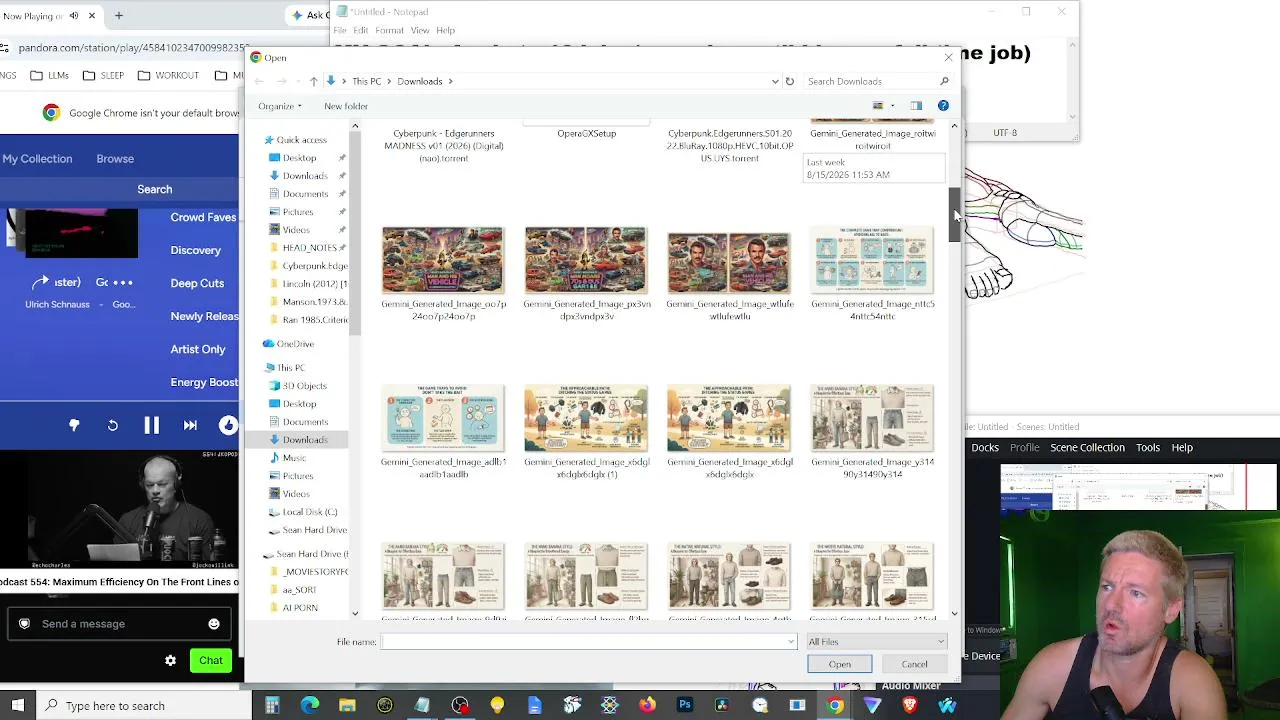Expand the address bar history dropdown
1280x720 pixels.
tap(775, 81)
